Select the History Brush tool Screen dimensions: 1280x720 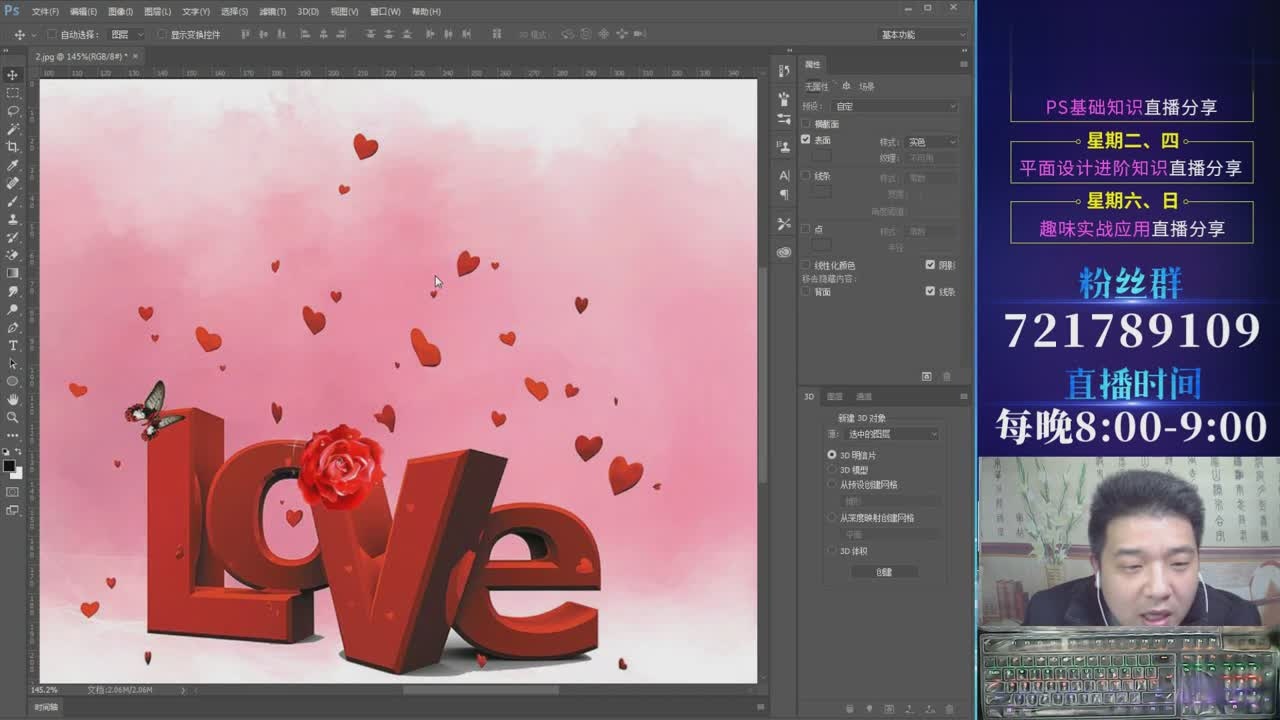13,237
